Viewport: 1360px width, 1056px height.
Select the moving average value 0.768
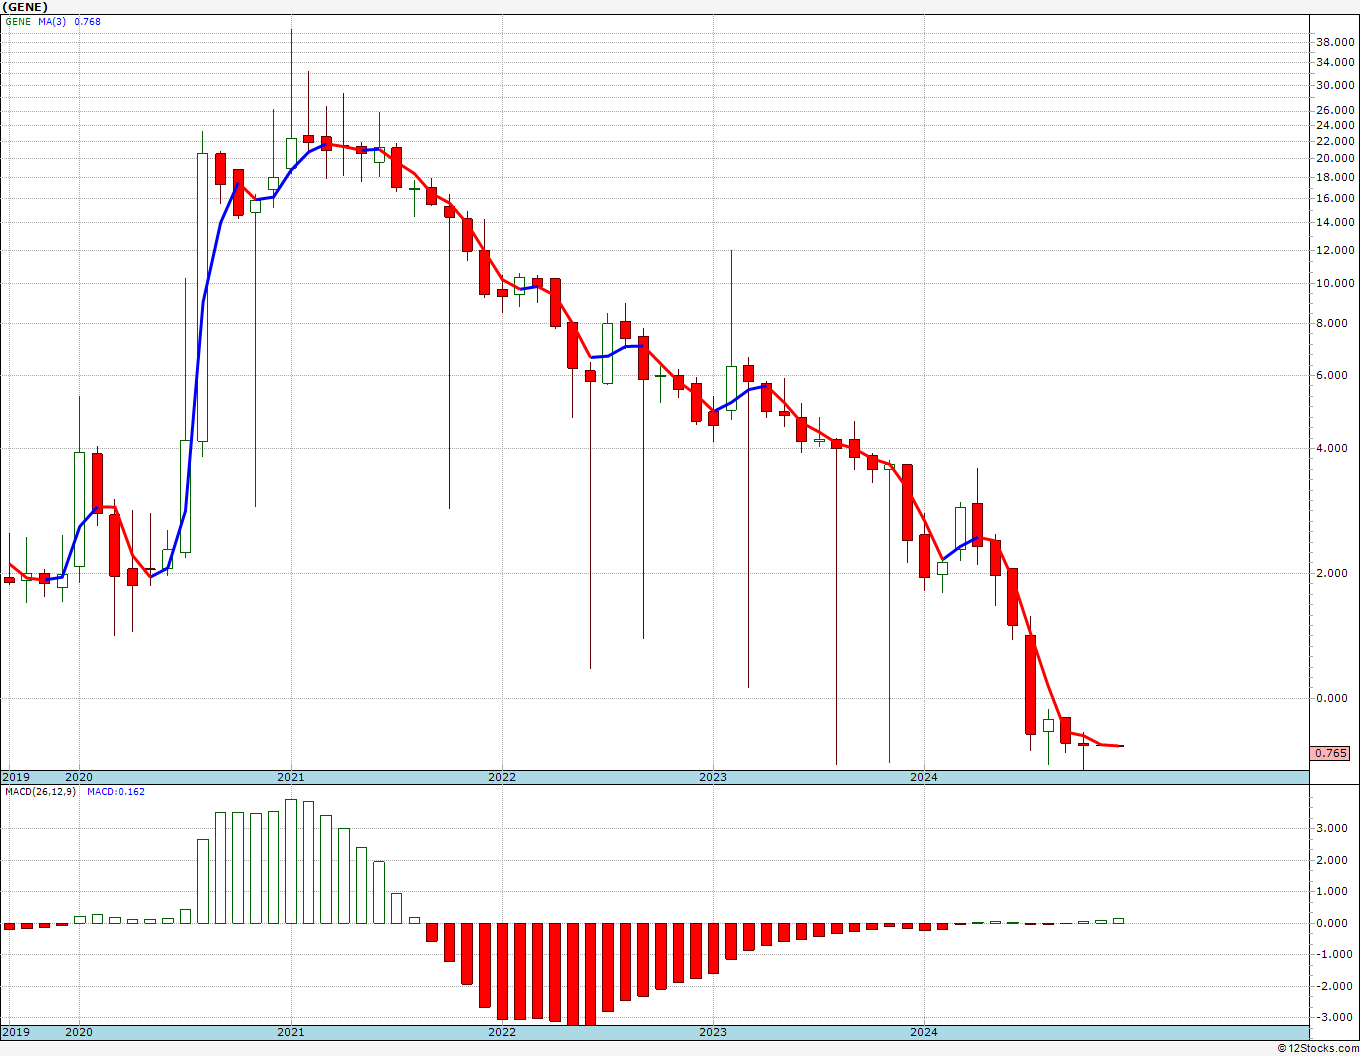tap(87, 22)
